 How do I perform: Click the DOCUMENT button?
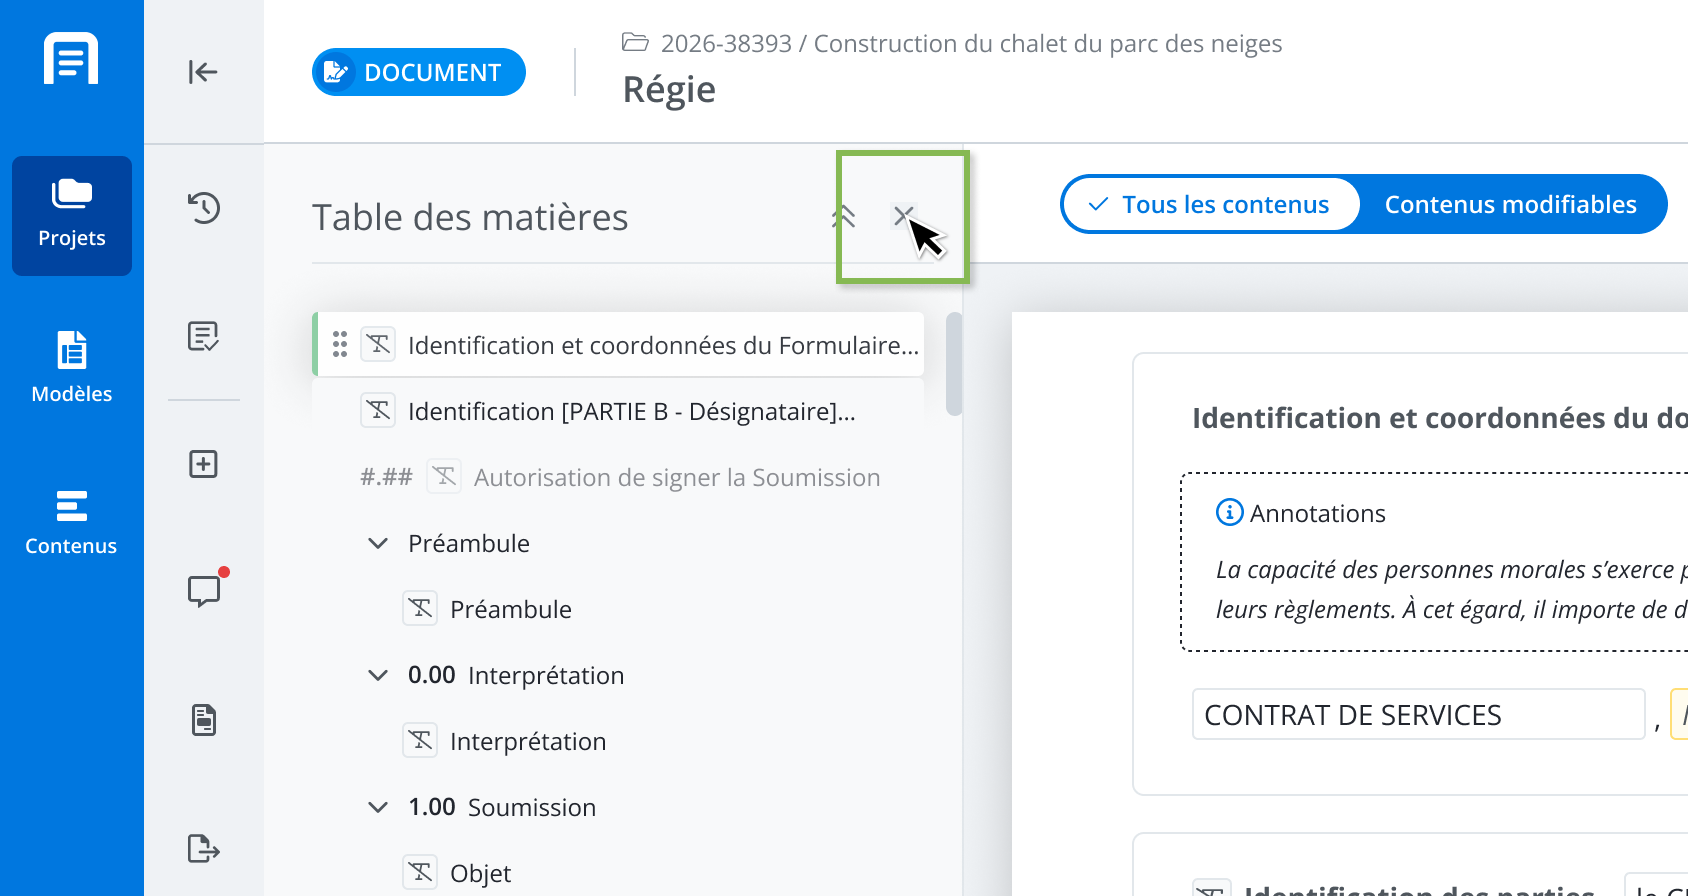(x=419, y=72)
